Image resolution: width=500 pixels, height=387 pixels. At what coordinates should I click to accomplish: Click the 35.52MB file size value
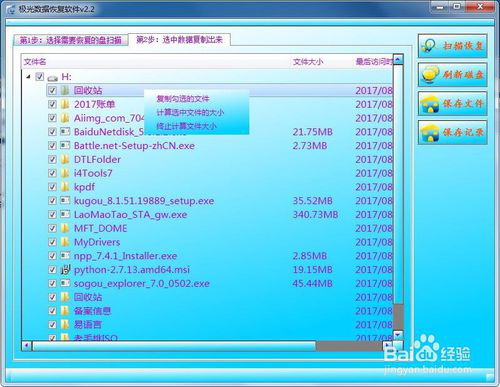tap(313, 200)
